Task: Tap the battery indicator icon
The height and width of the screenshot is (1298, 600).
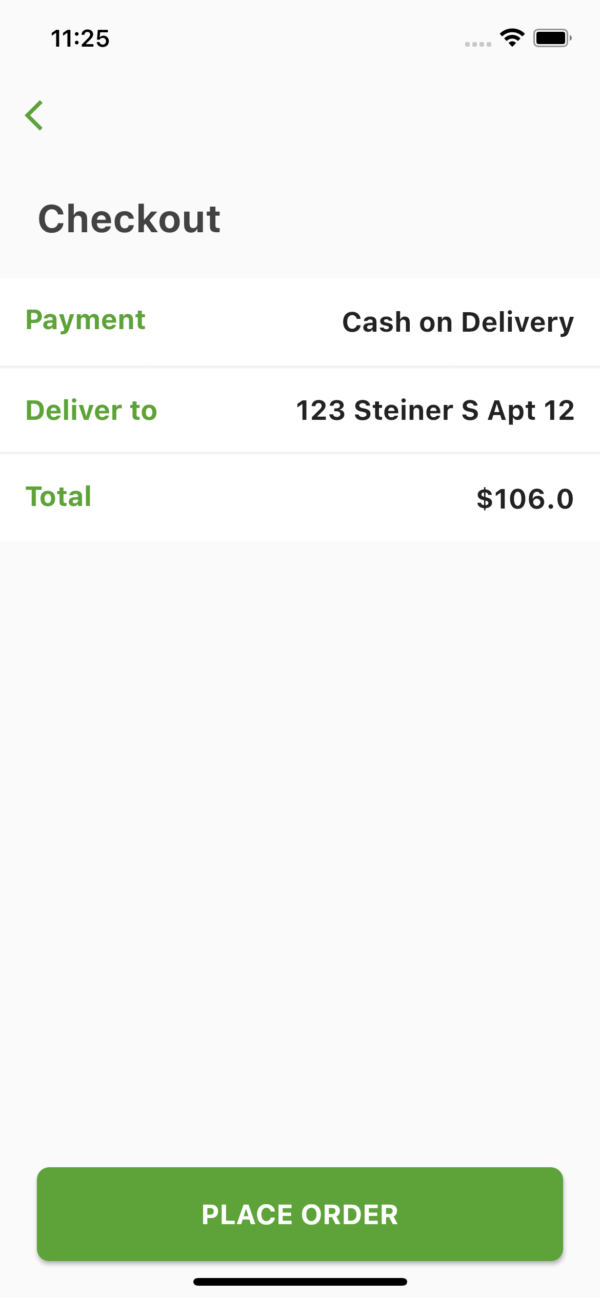Action: tap(550, 39)
